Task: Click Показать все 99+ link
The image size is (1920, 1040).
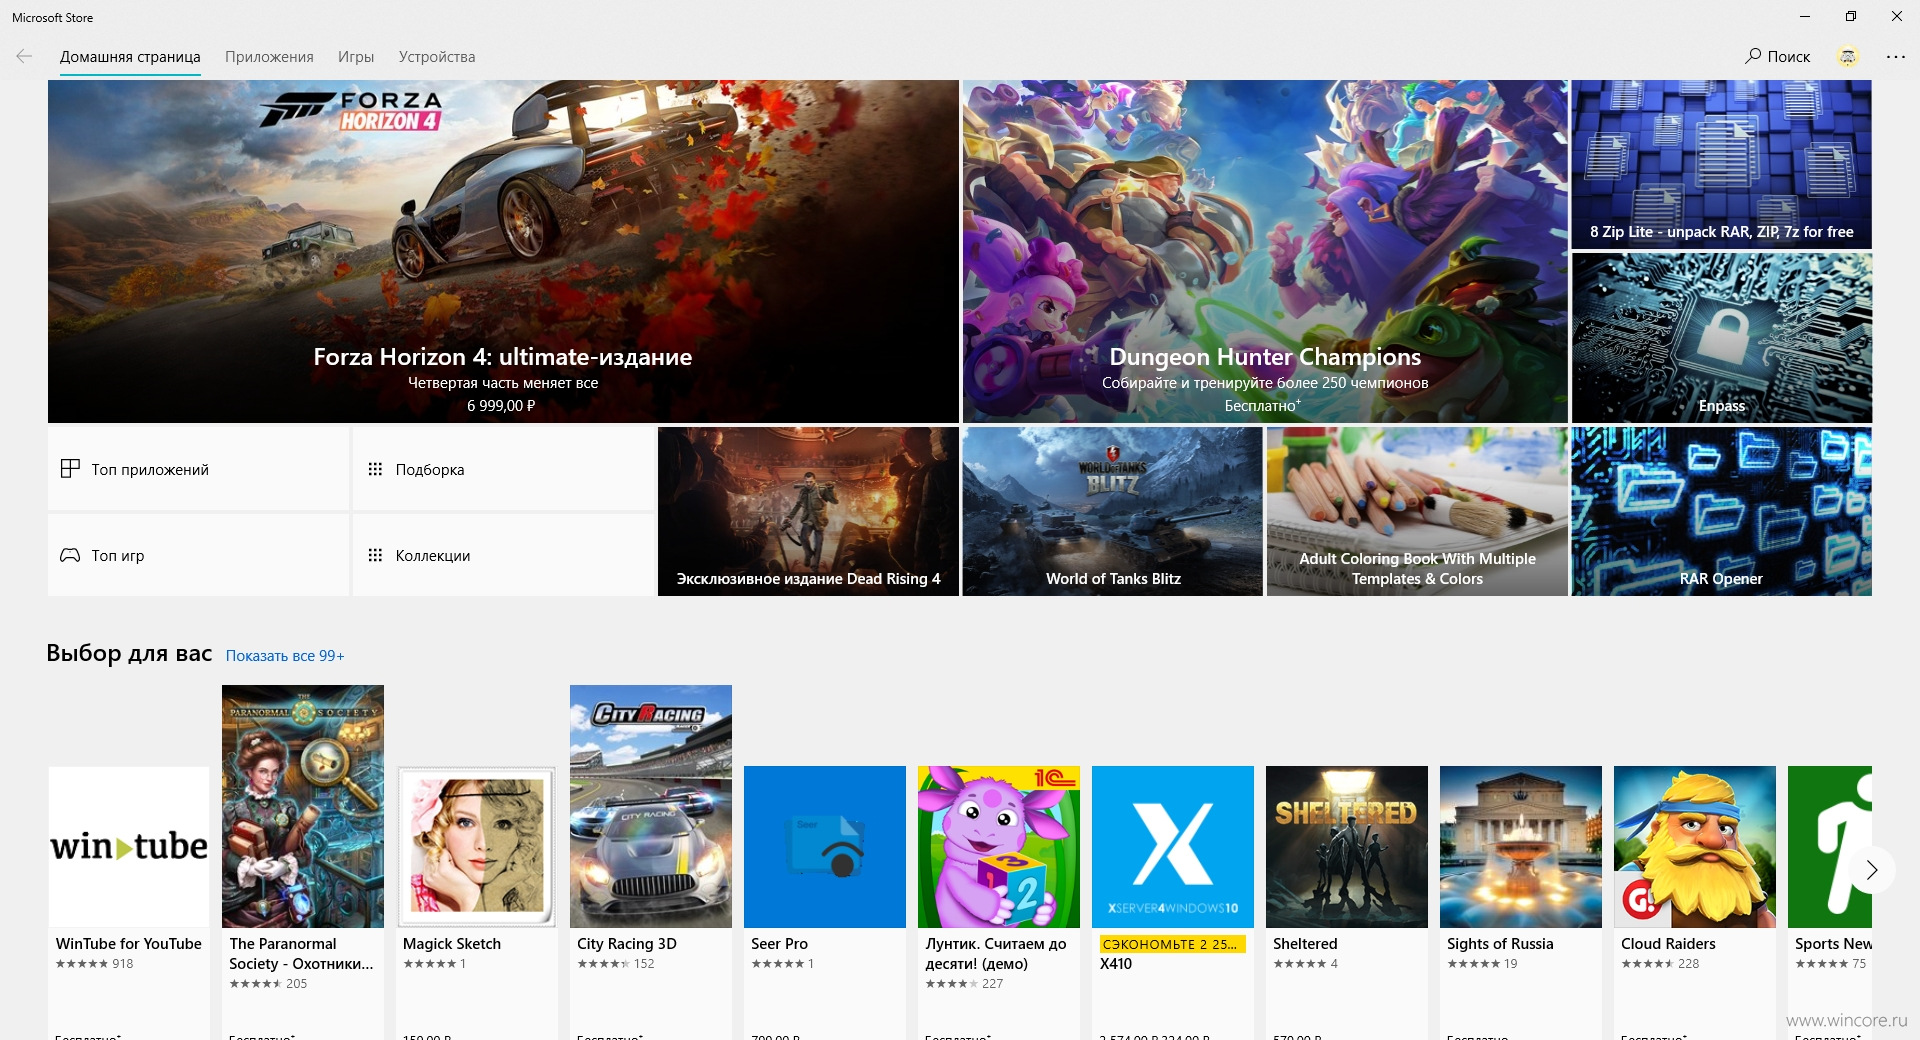Action: (x=285, y=656)
